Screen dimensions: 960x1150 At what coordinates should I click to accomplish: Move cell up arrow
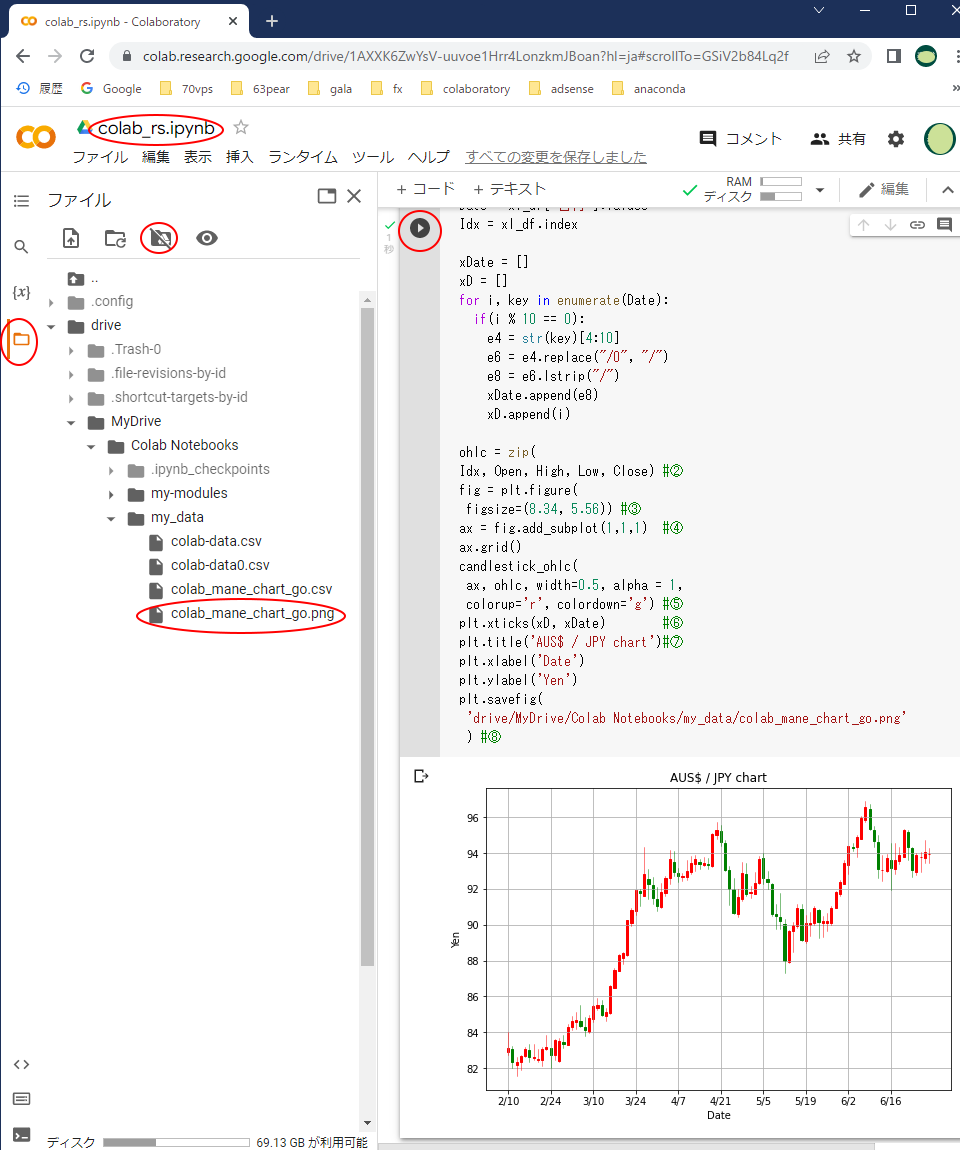tap(864, 225)
